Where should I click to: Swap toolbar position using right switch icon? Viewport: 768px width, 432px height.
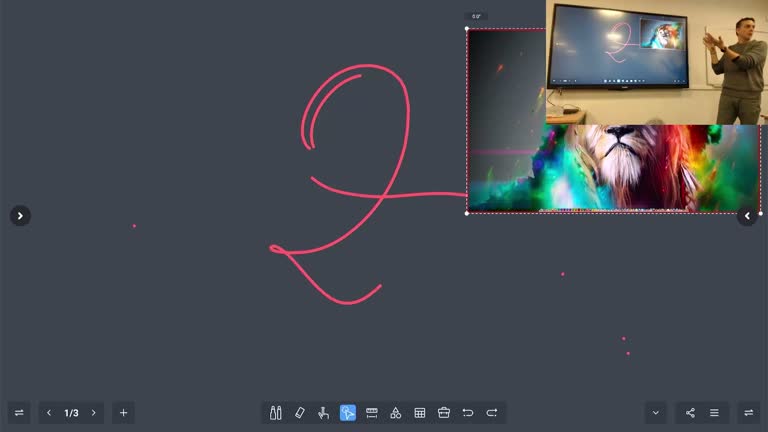(748, 413)
